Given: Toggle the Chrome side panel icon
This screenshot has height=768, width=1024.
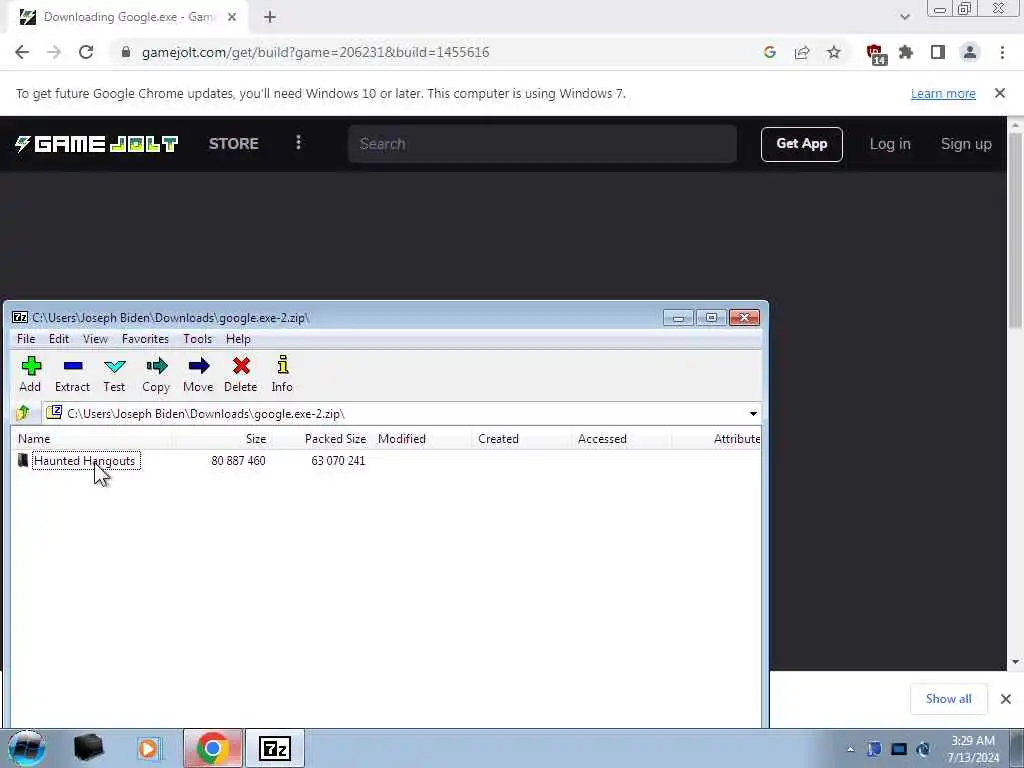Looking at the screenshot, I should (x=938, y=52).
